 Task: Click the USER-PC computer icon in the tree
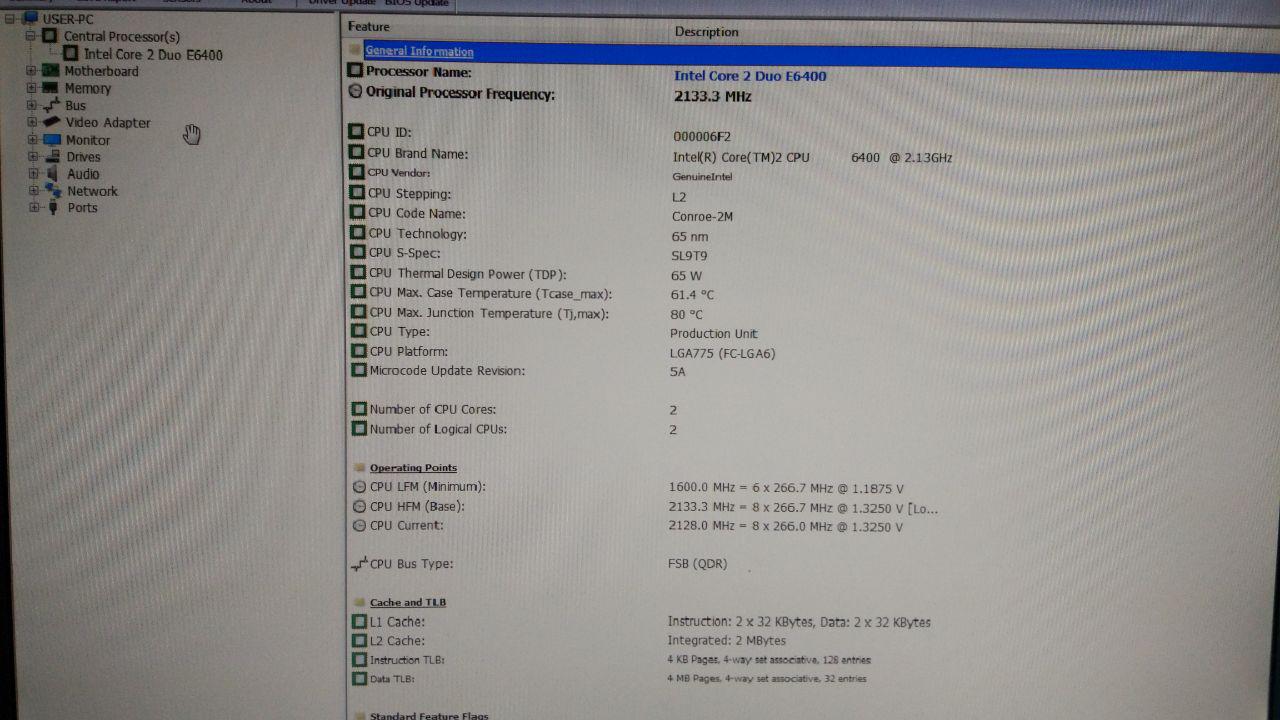point(30,18)
